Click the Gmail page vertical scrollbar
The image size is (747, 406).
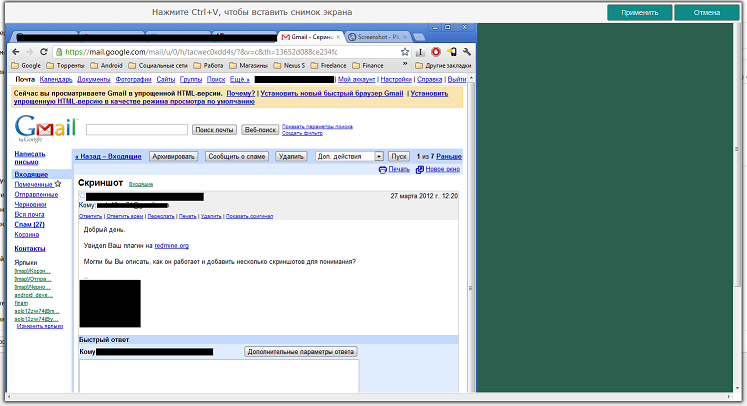point(471,233)
